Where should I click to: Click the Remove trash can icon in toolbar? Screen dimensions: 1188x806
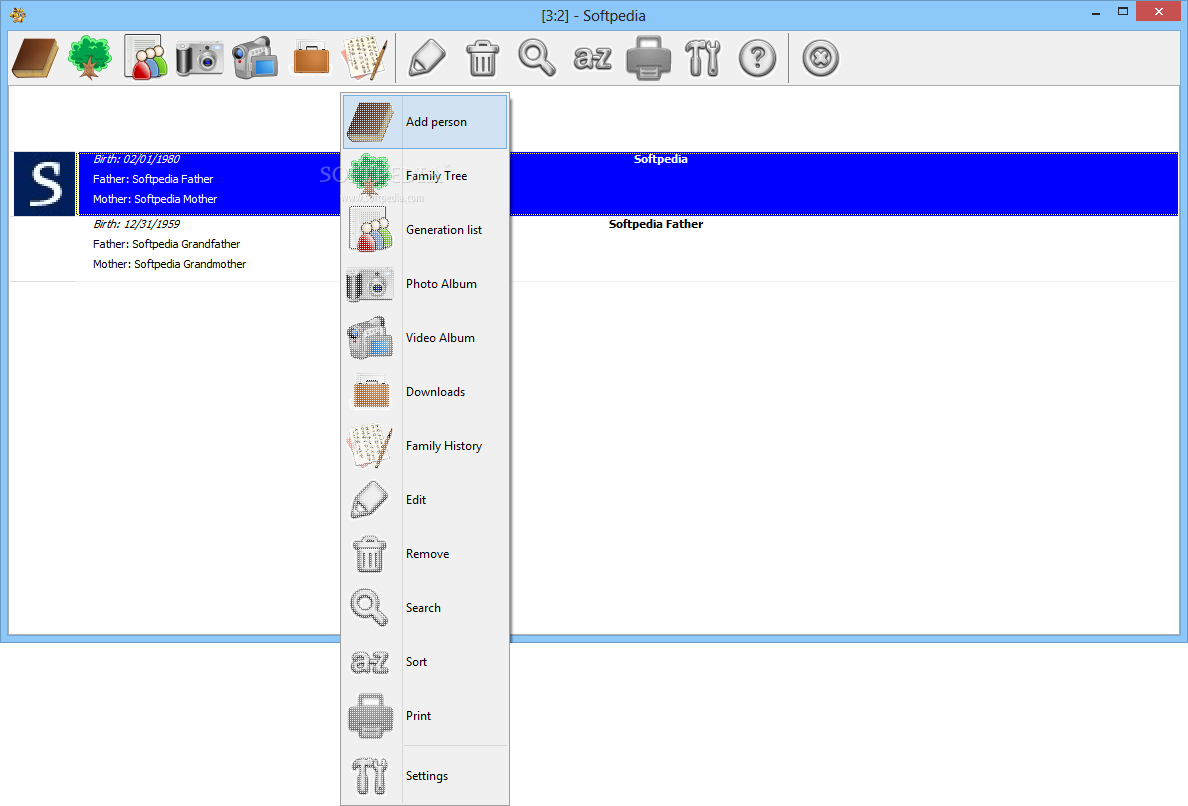[482, 58]
